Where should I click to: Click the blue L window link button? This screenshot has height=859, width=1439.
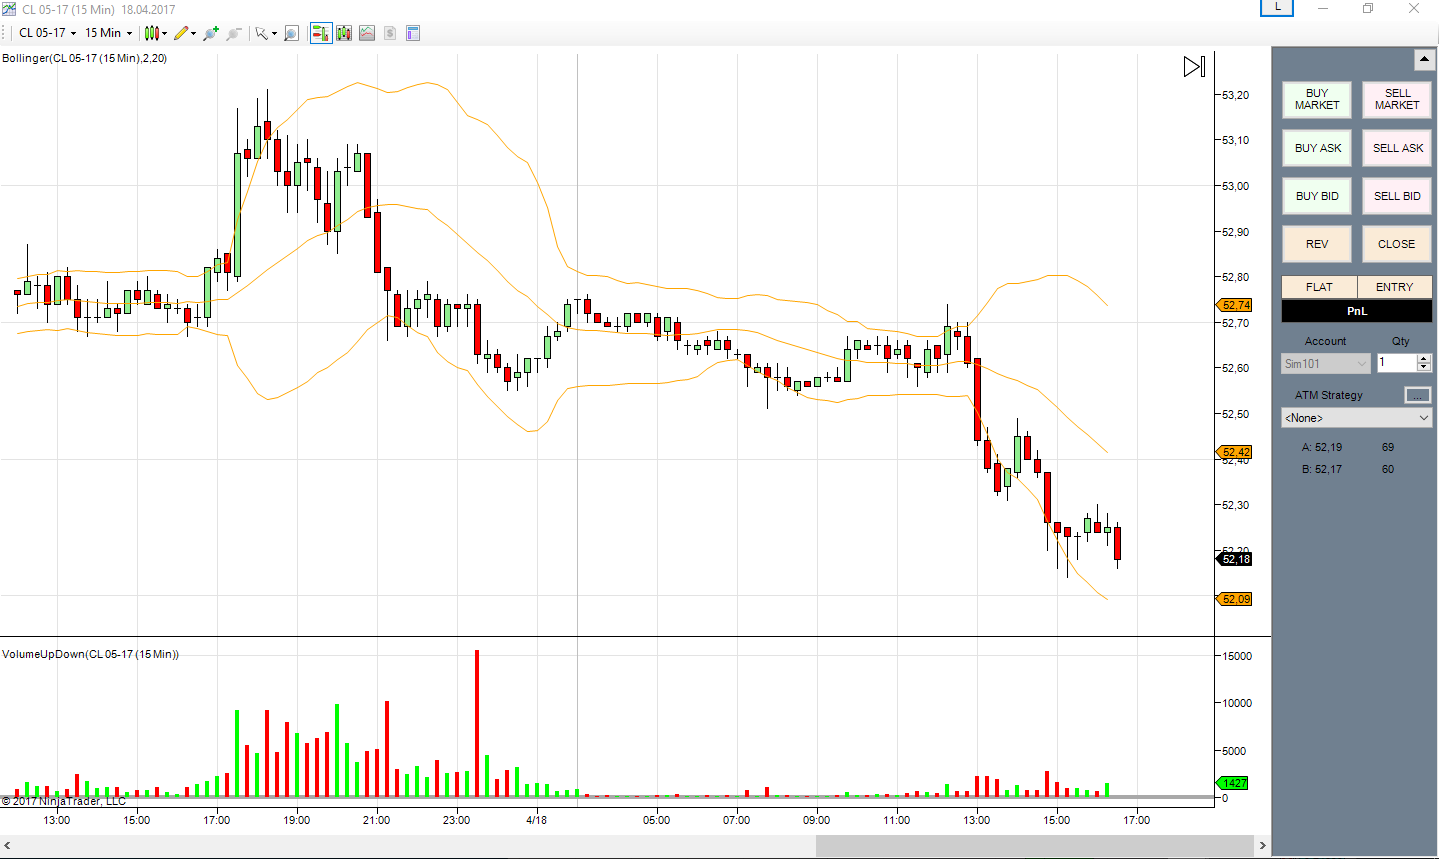[x=1277, y=8]
